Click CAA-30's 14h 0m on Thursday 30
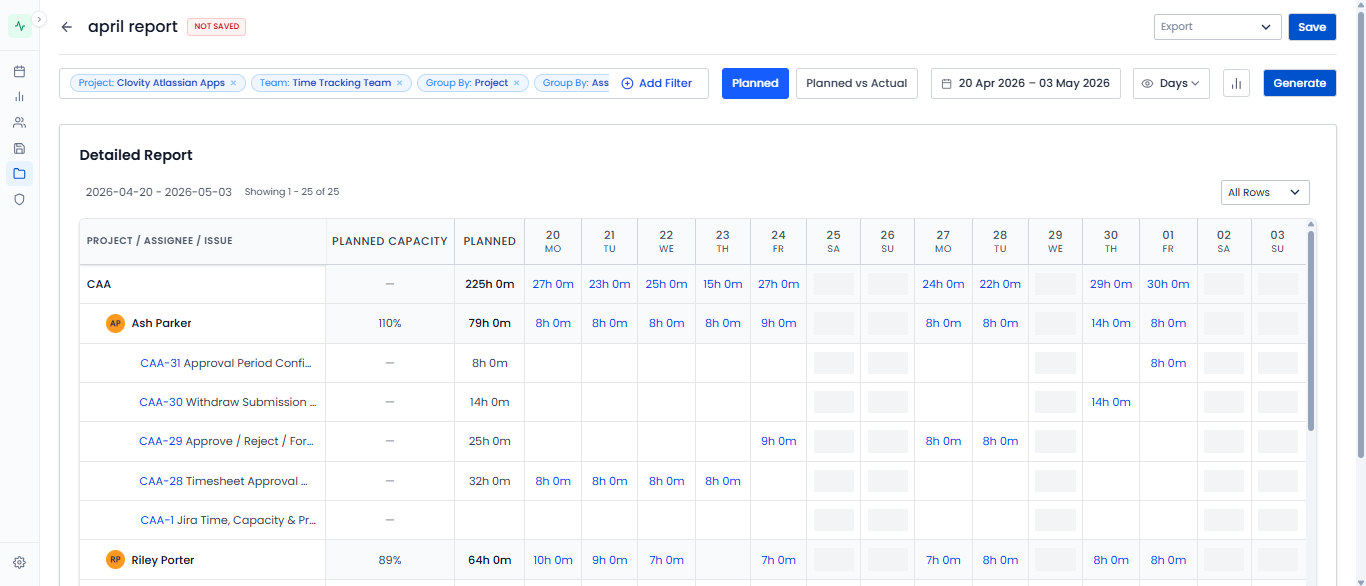 click(1111, 402)
